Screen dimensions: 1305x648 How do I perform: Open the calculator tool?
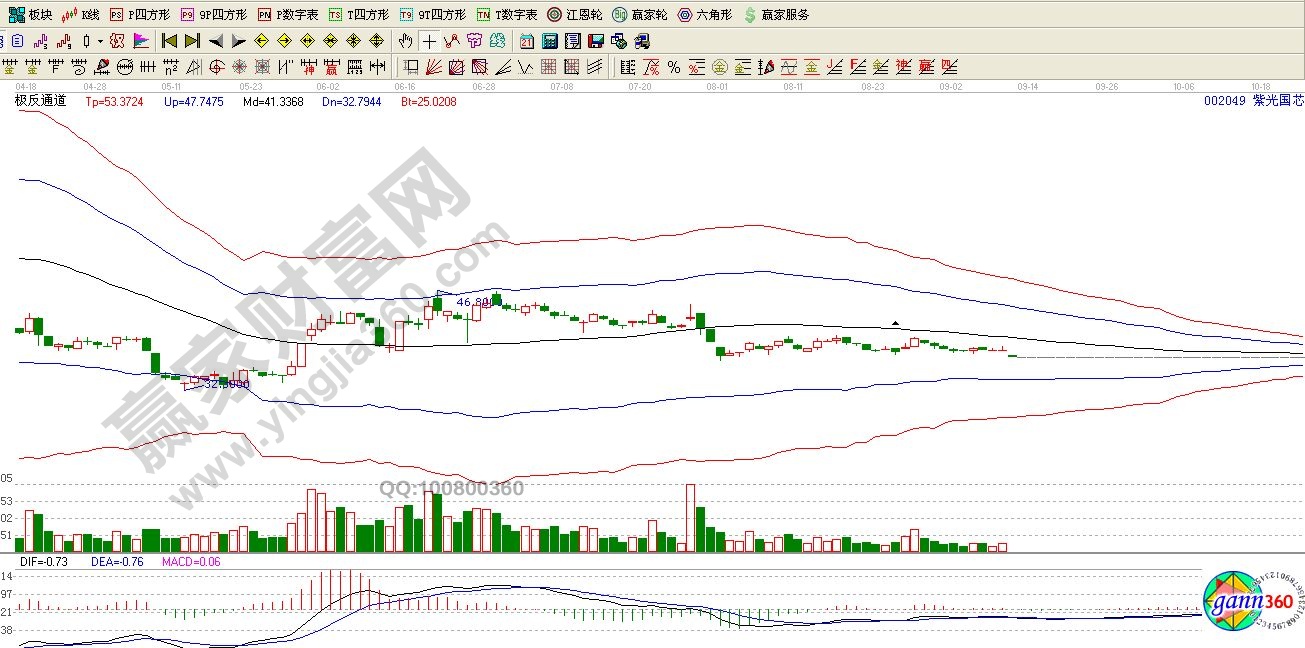(550, 41)
